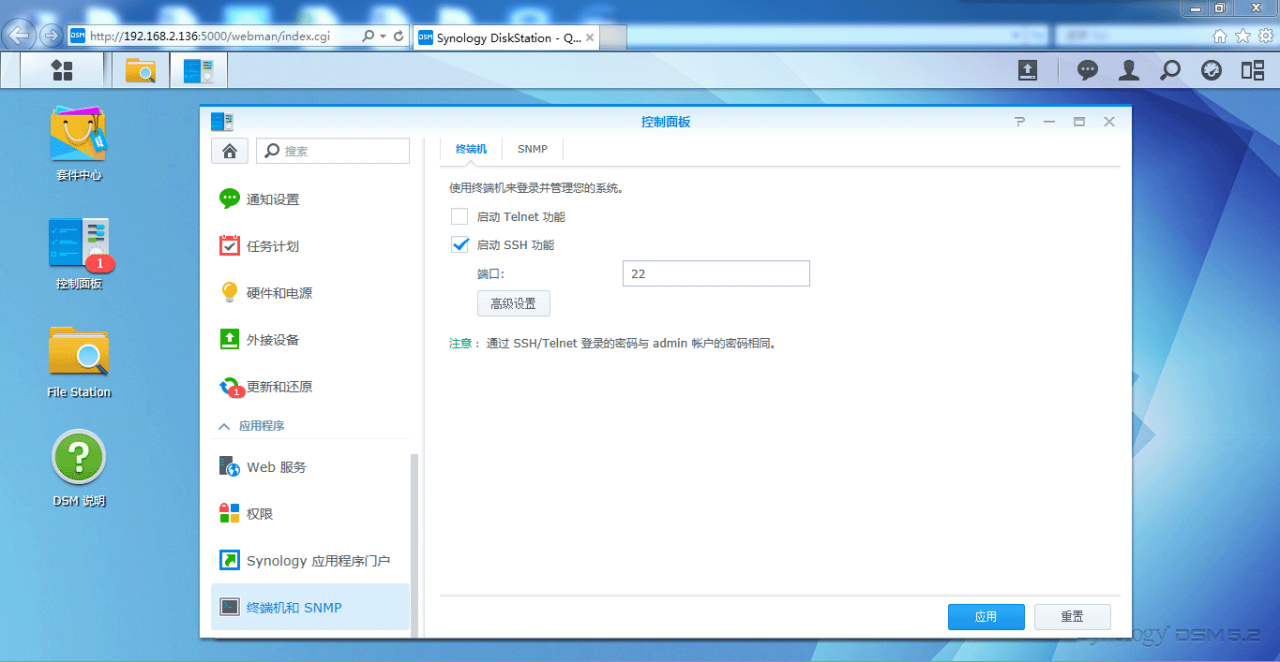Disable the 启动 SSH 功能 checkbox
The height and width of the screenshot is (662, 1280).
(460, 245)
